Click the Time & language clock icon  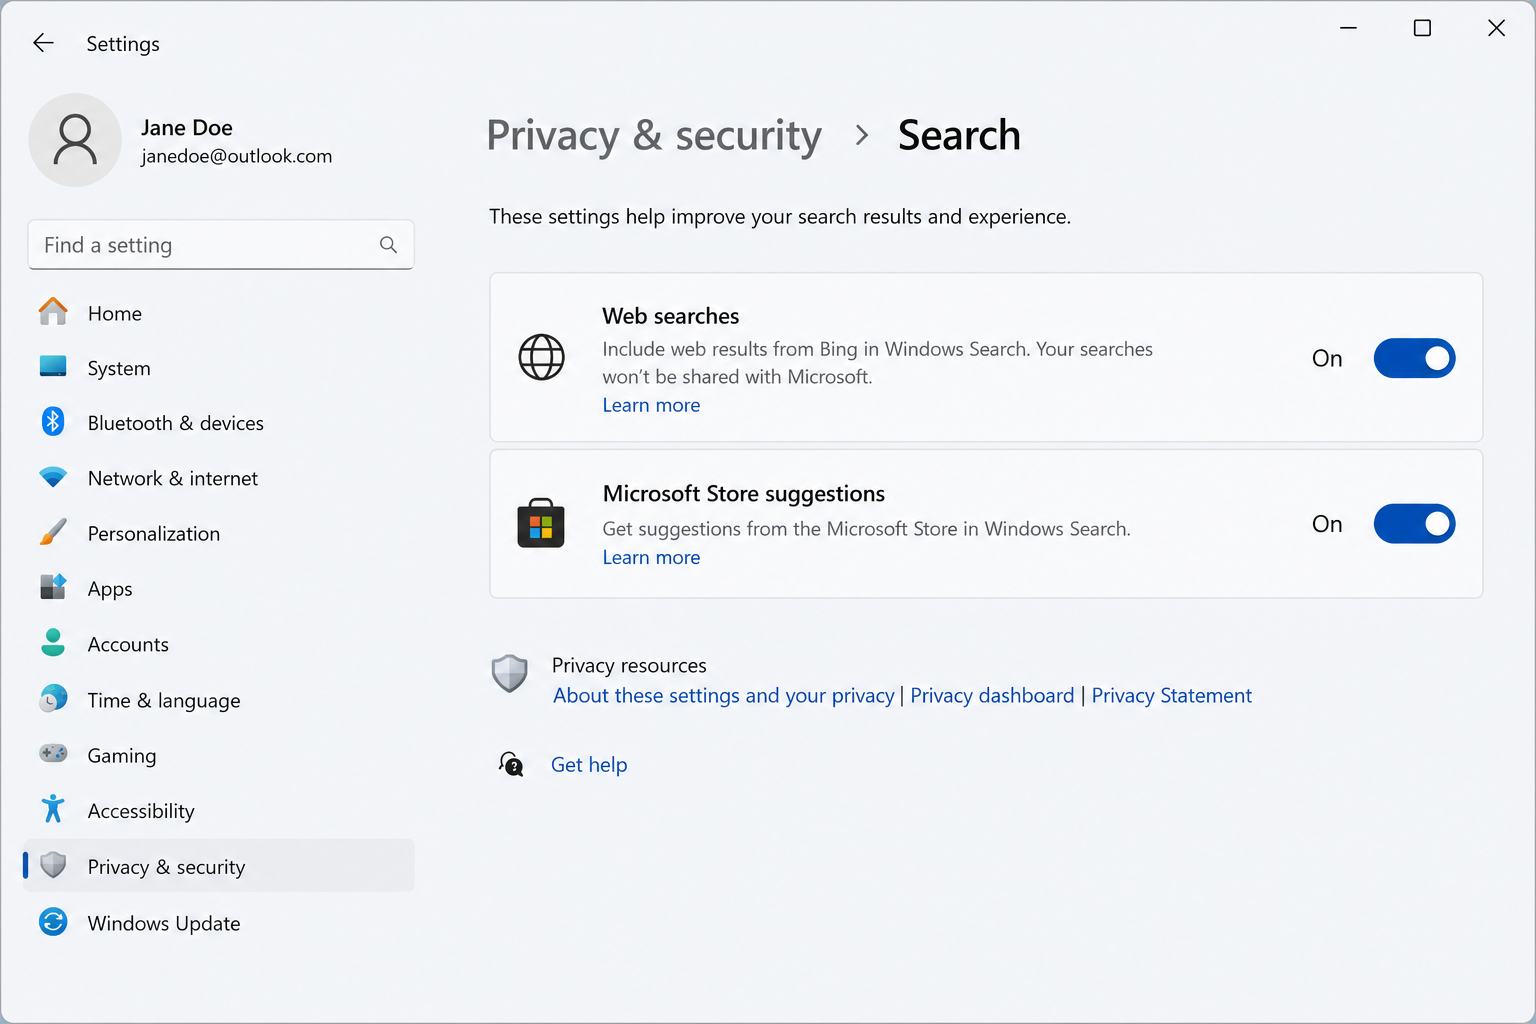coord(53,699)
